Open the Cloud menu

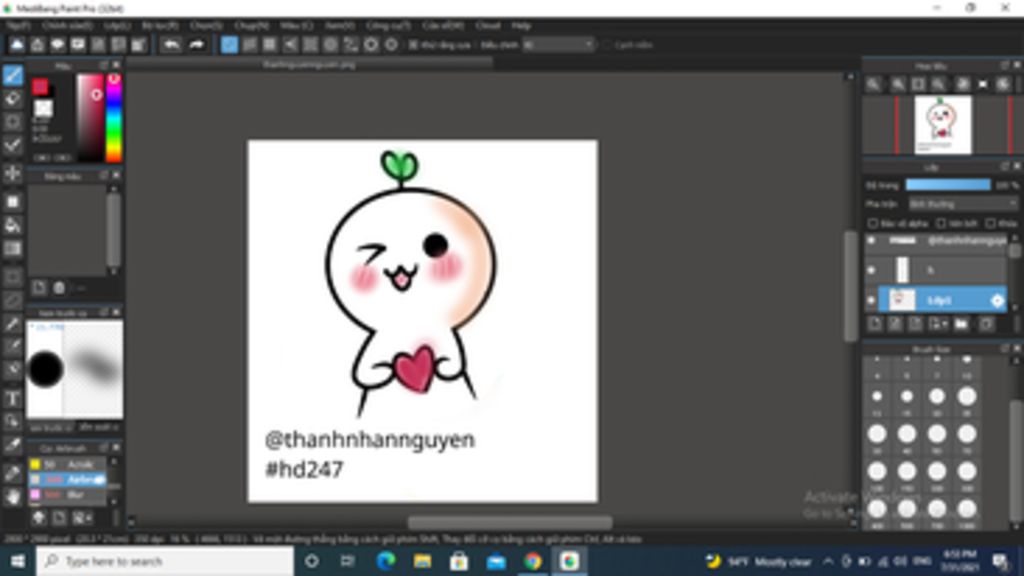tap(488, 25)
